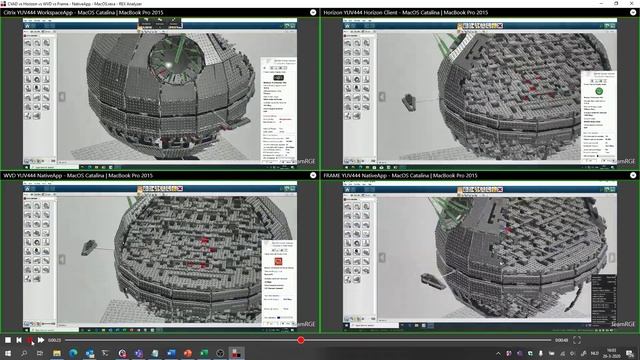640x360 pixels.
Task: Open the Horizon YUV444 panel options dropdown
Action: (x=633, y=13)
